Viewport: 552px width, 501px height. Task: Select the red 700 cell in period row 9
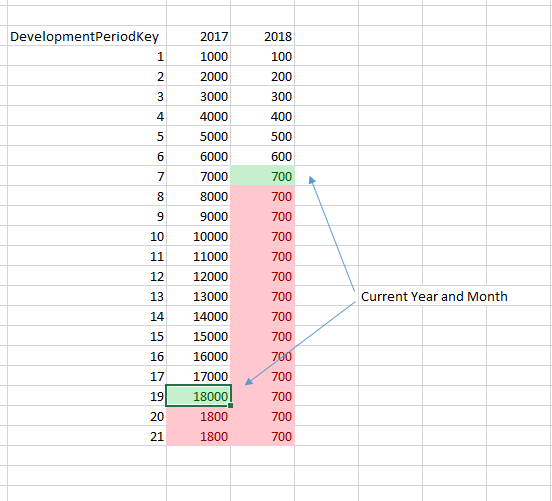(263, 216)
